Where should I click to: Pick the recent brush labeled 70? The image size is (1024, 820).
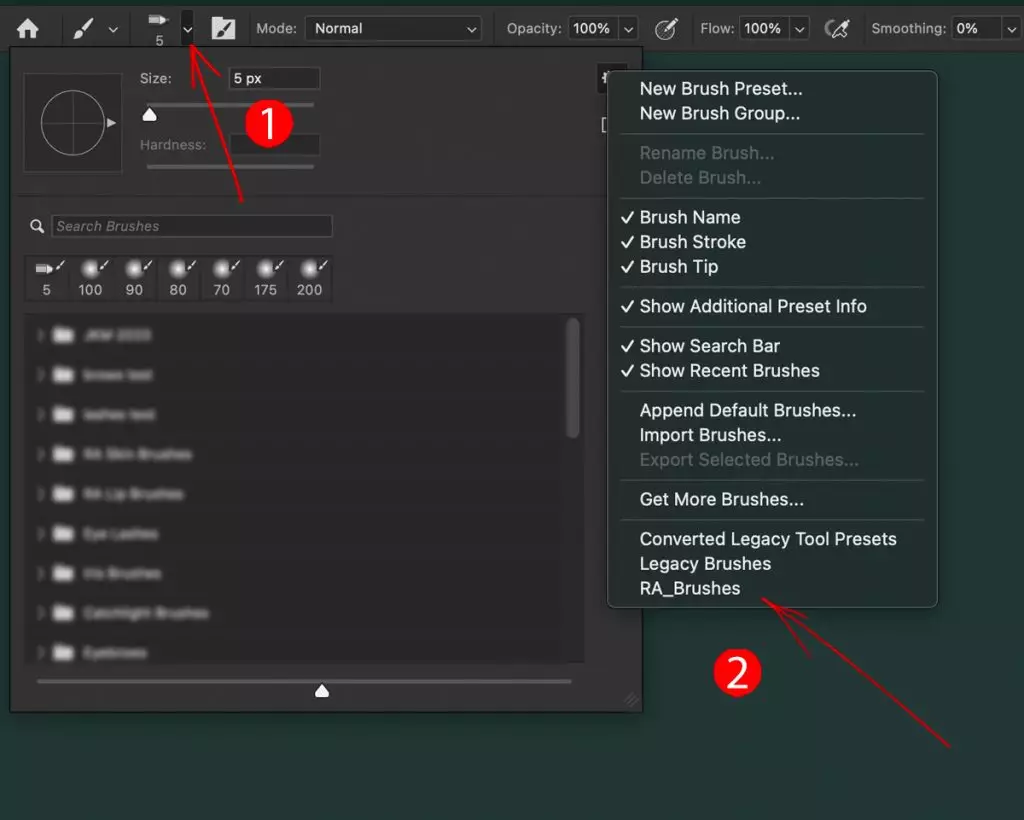[222, 278]
